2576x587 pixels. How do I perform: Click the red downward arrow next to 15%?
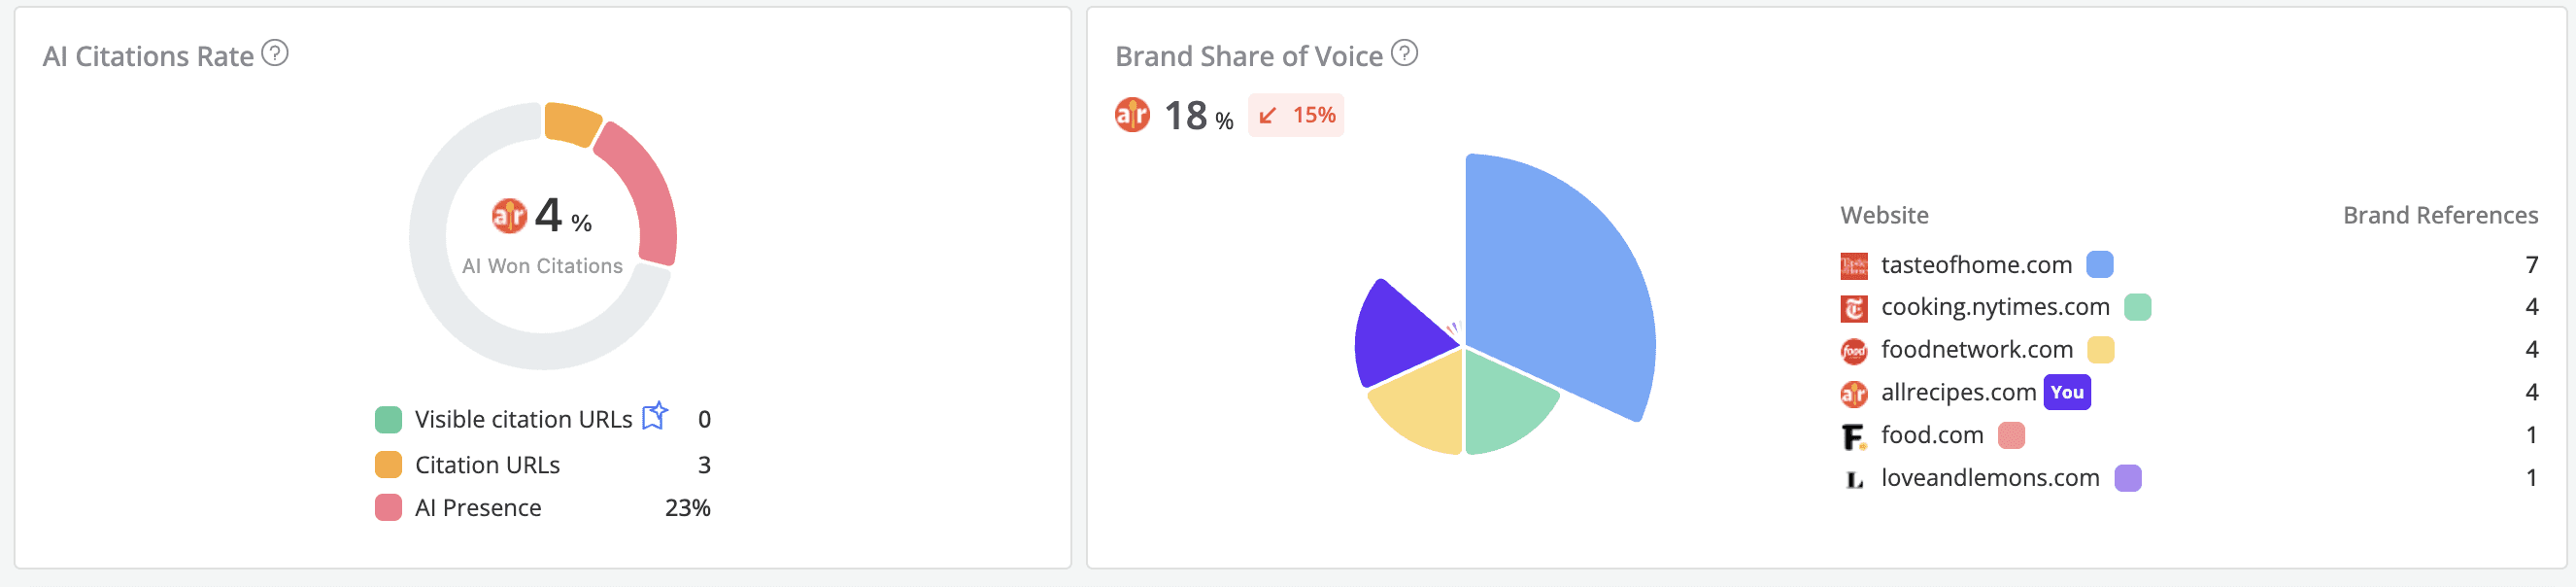[1268, 116]
